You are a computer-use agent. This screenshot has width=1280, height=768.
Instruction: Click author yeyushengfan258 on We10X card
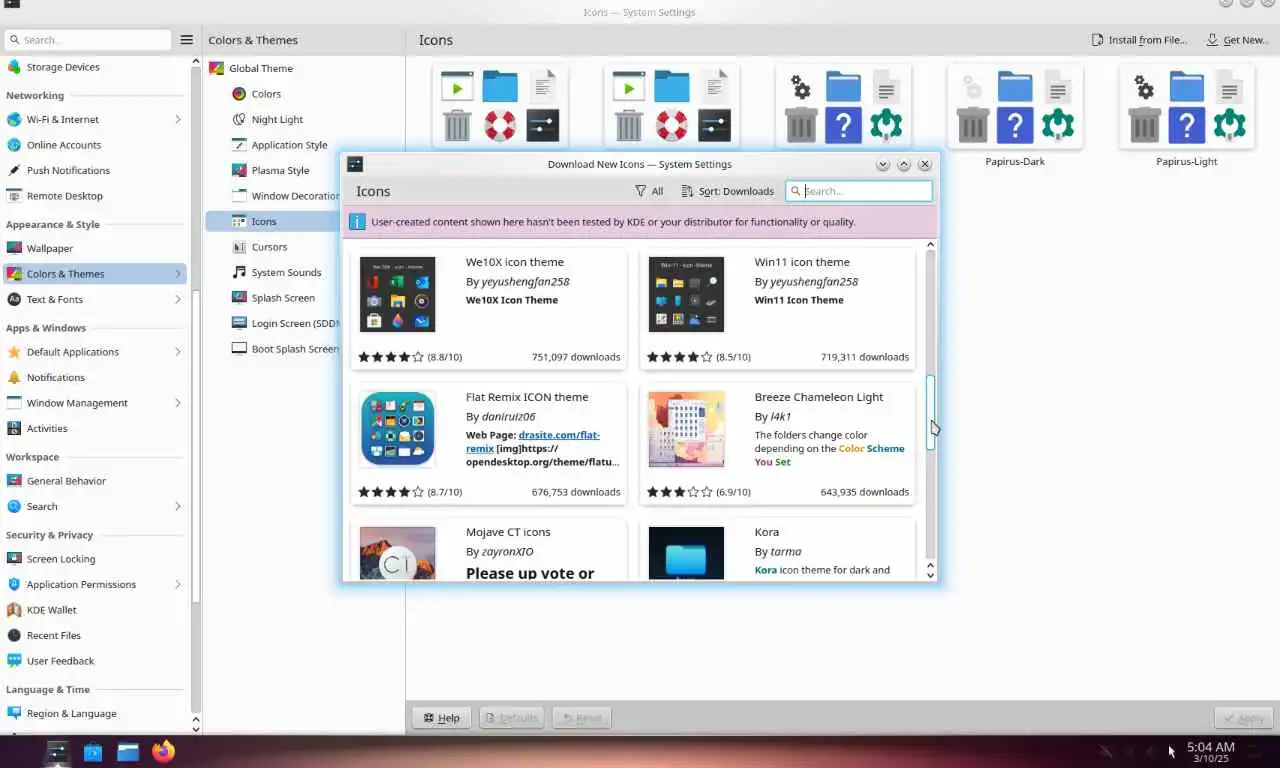point(525,282)
